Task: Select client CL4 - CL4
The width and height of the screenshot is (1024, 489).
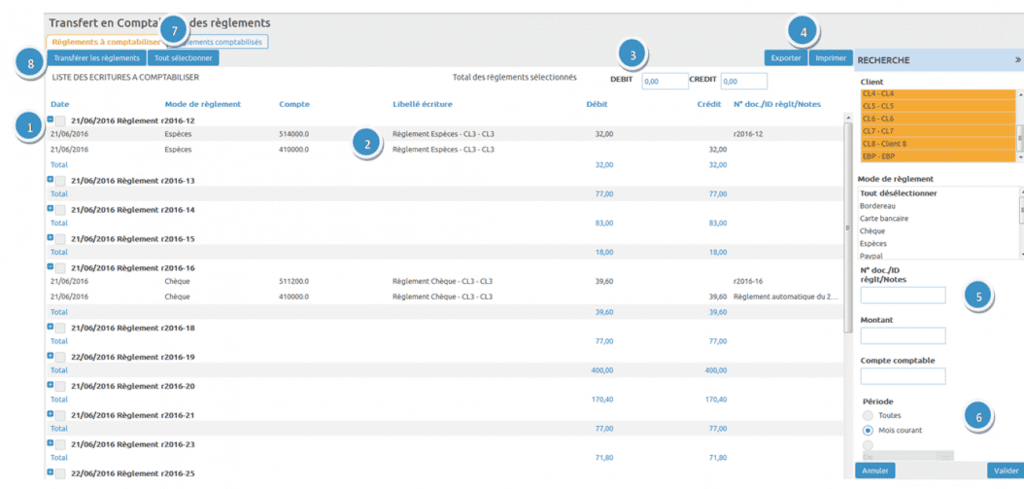Action: [x=938, y=94]
